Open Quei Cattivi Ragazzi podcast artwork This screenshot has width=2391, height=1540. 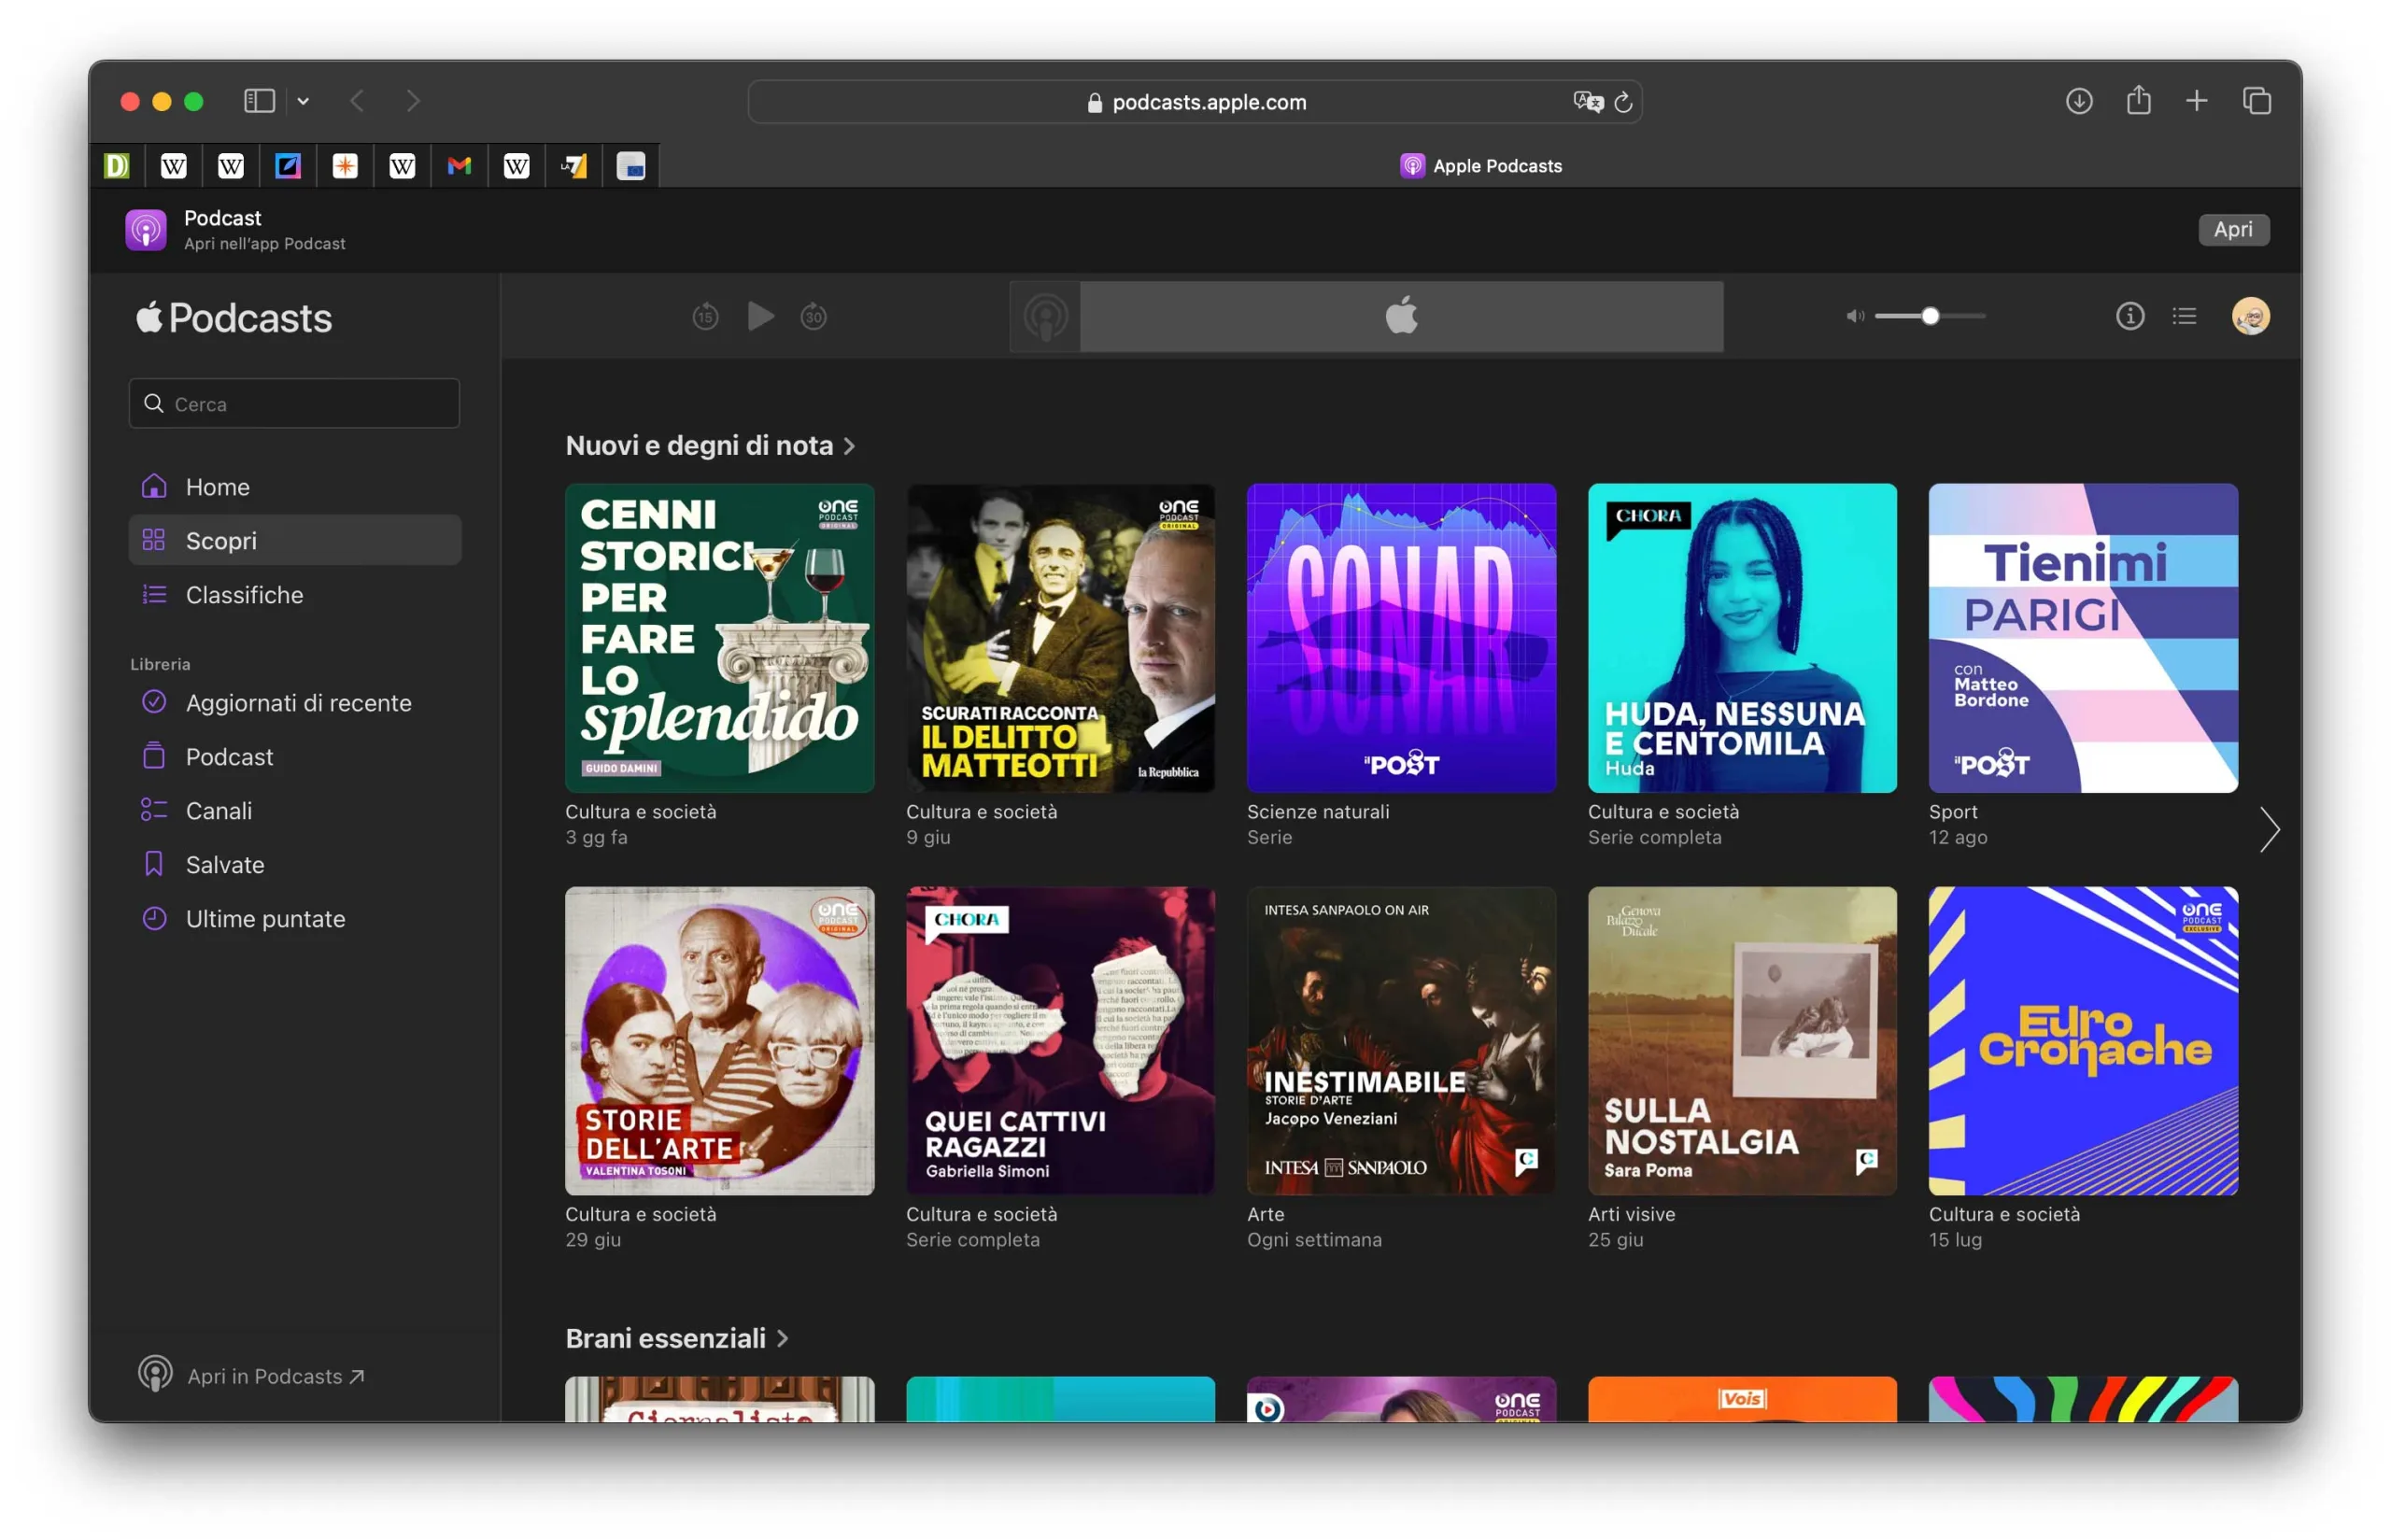[x=1060, y=1041]
